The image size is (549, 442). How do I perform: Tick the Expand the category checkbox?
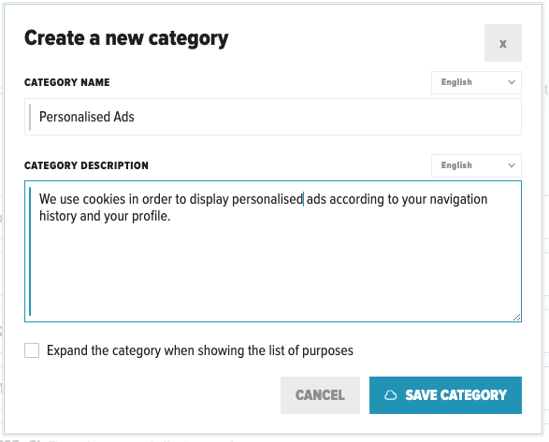coord(32,350)
